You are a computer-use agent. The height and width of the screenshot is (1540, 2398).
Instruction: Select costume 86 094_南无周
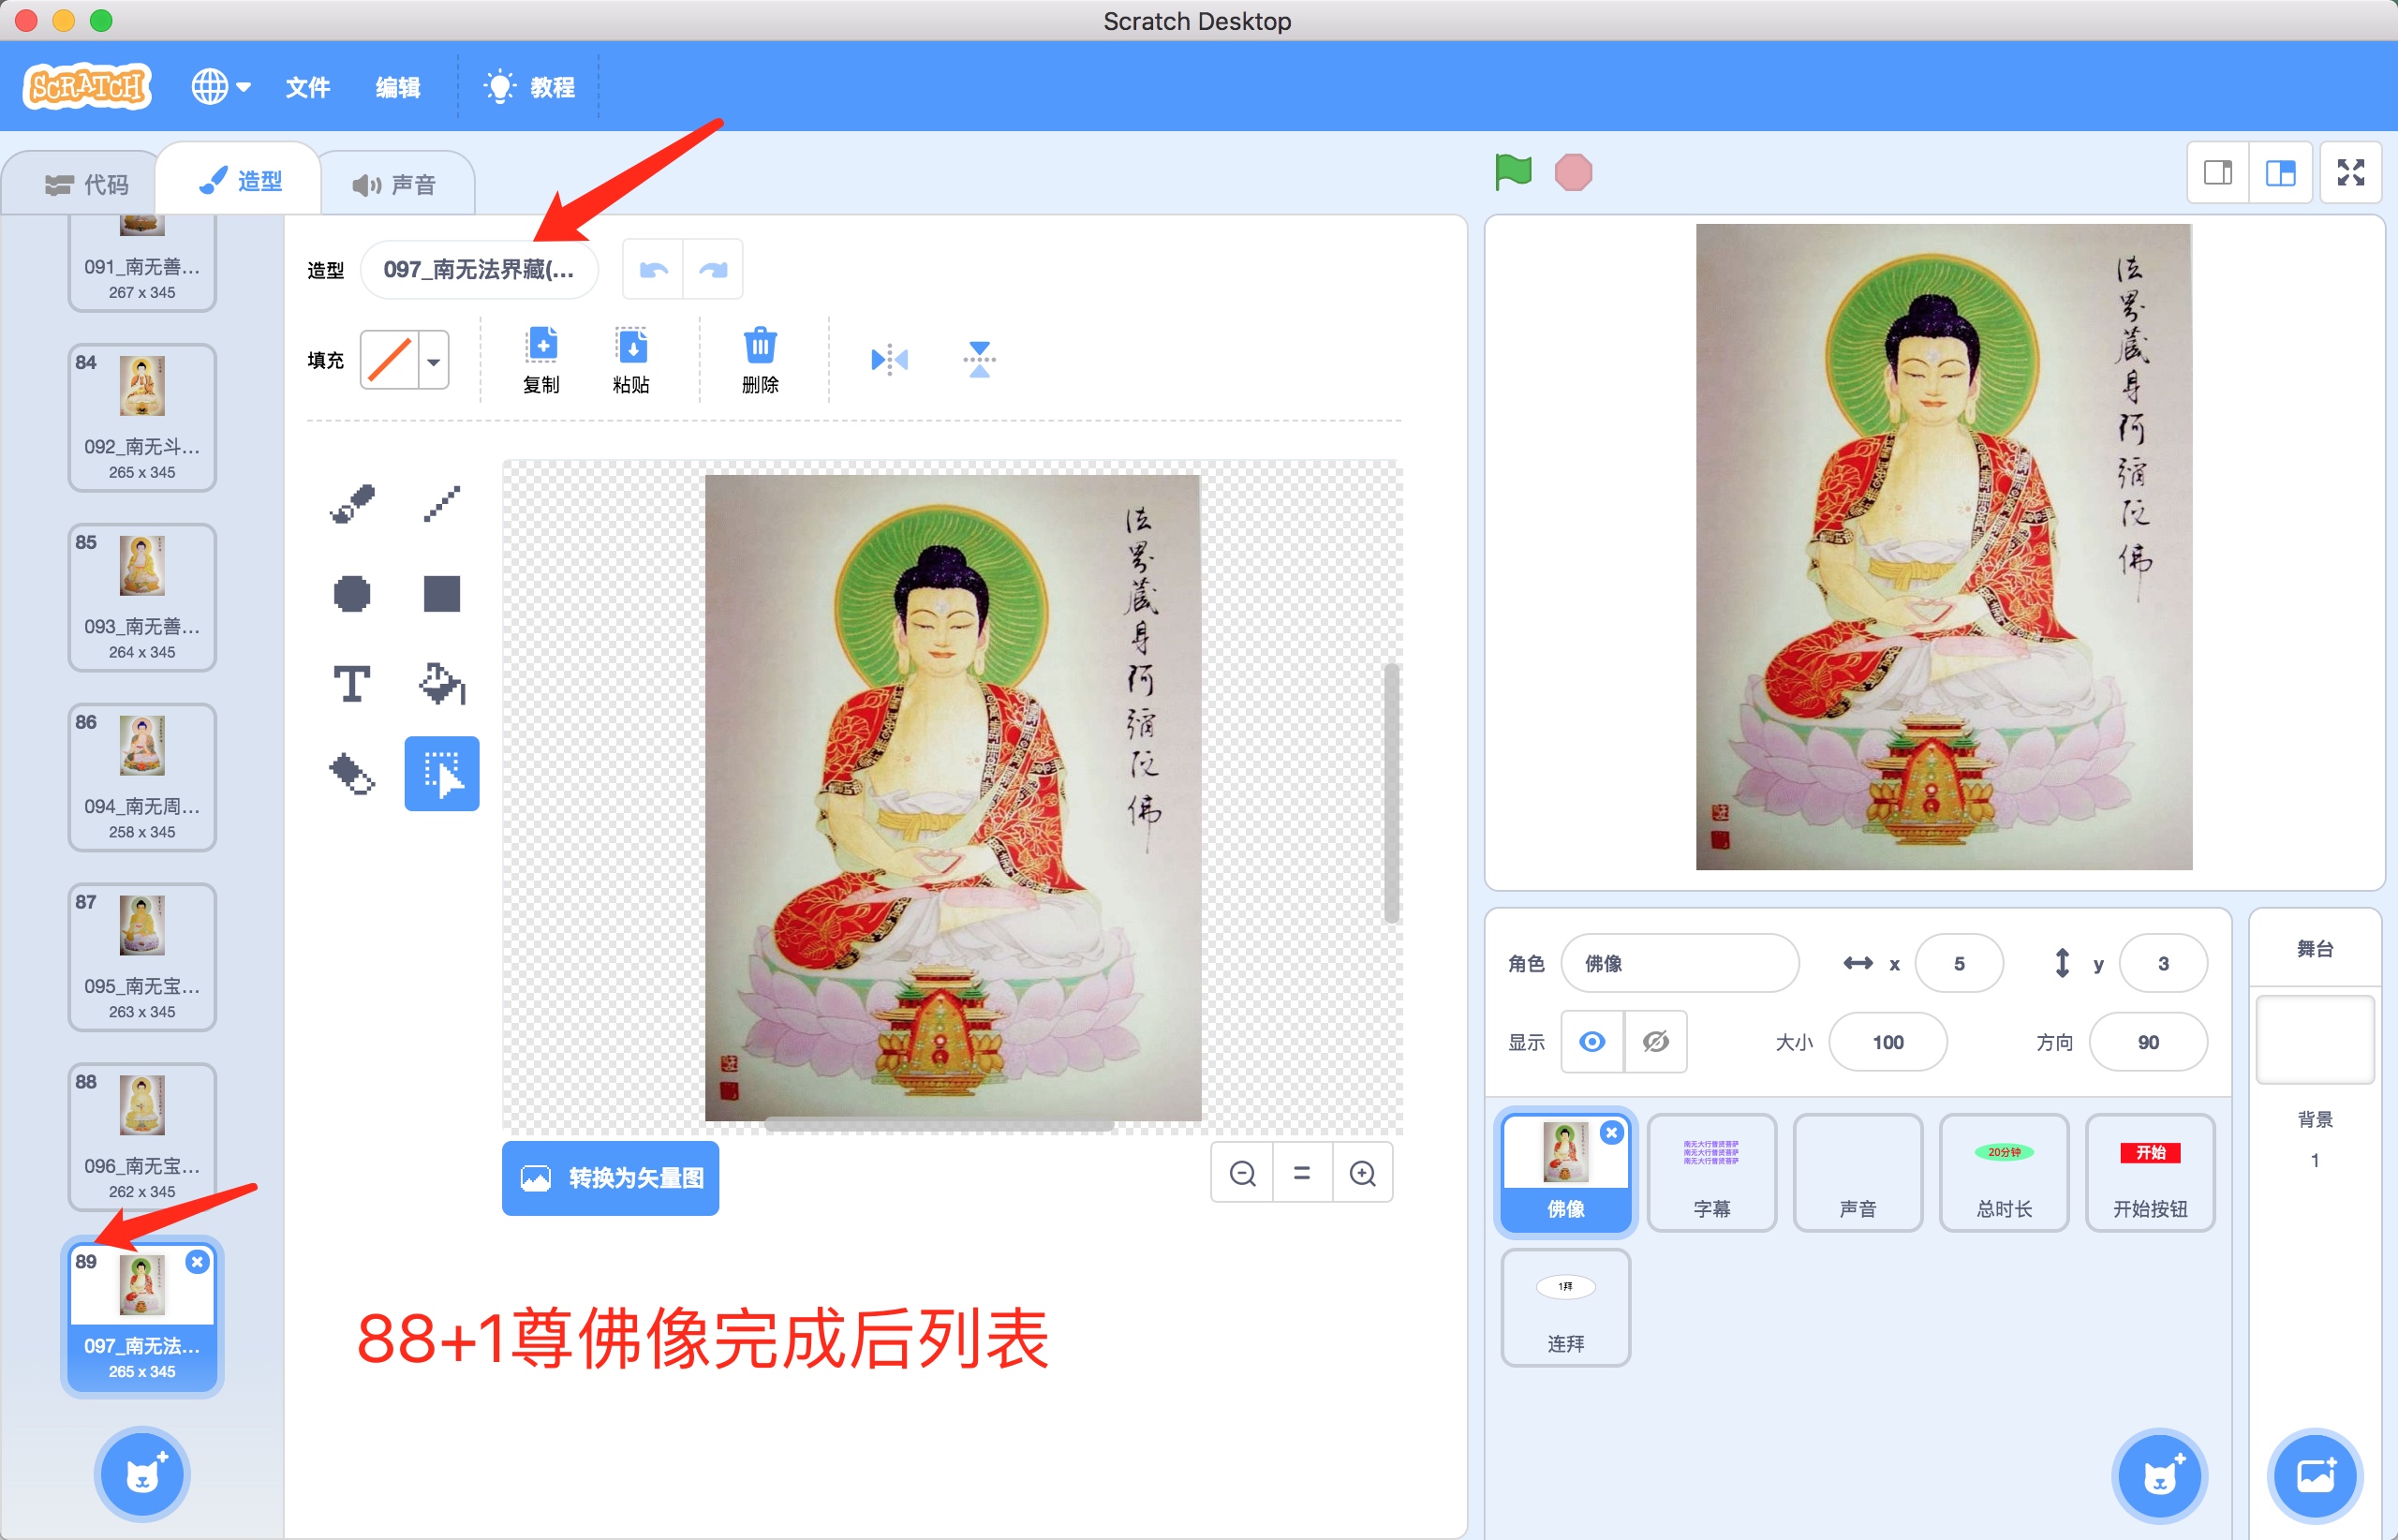(x=142, y=778)
